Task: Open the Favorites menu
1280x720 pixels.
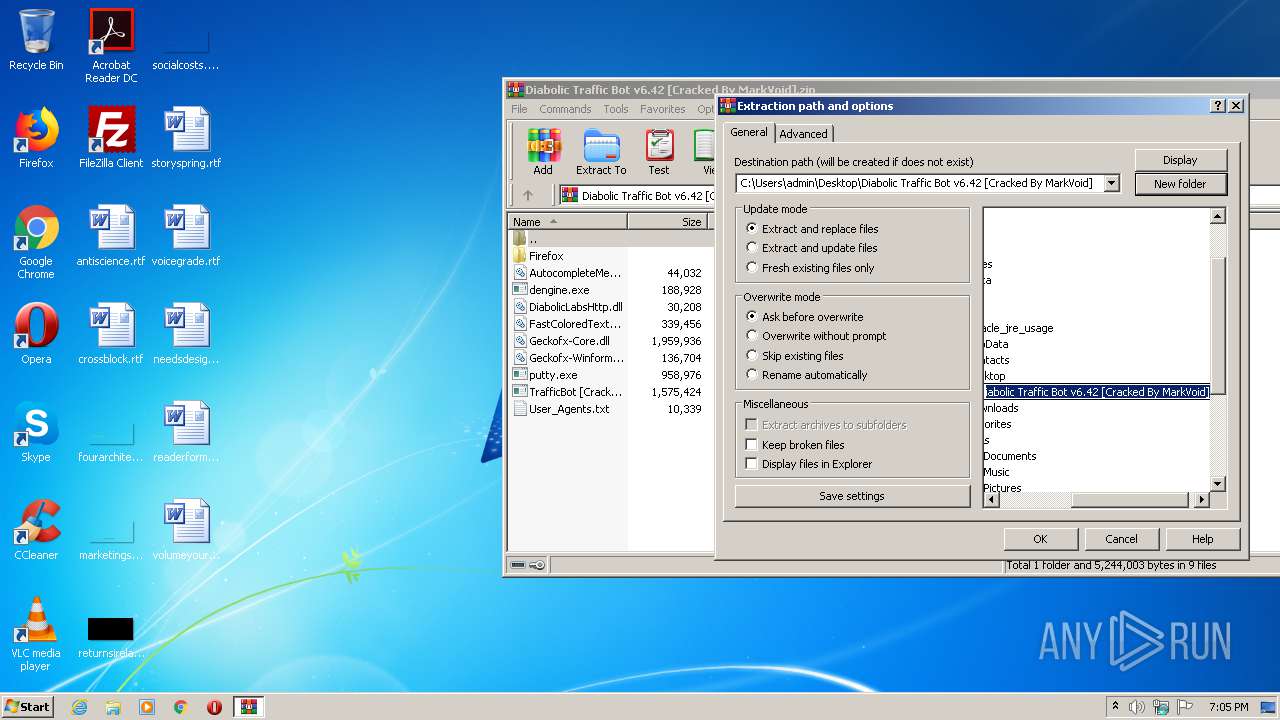Action: click(x=663, y=109)
